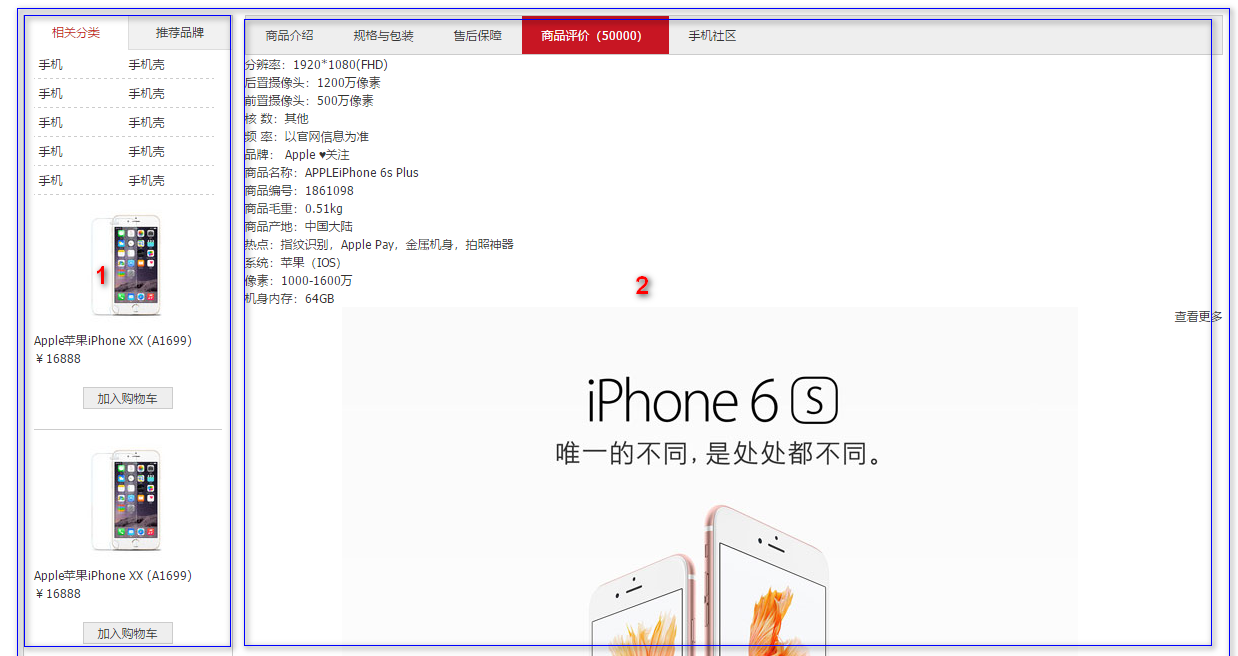Switch to the 相关分类 tab
This screenshot has width=1238, height=656.
coord(76,33)
